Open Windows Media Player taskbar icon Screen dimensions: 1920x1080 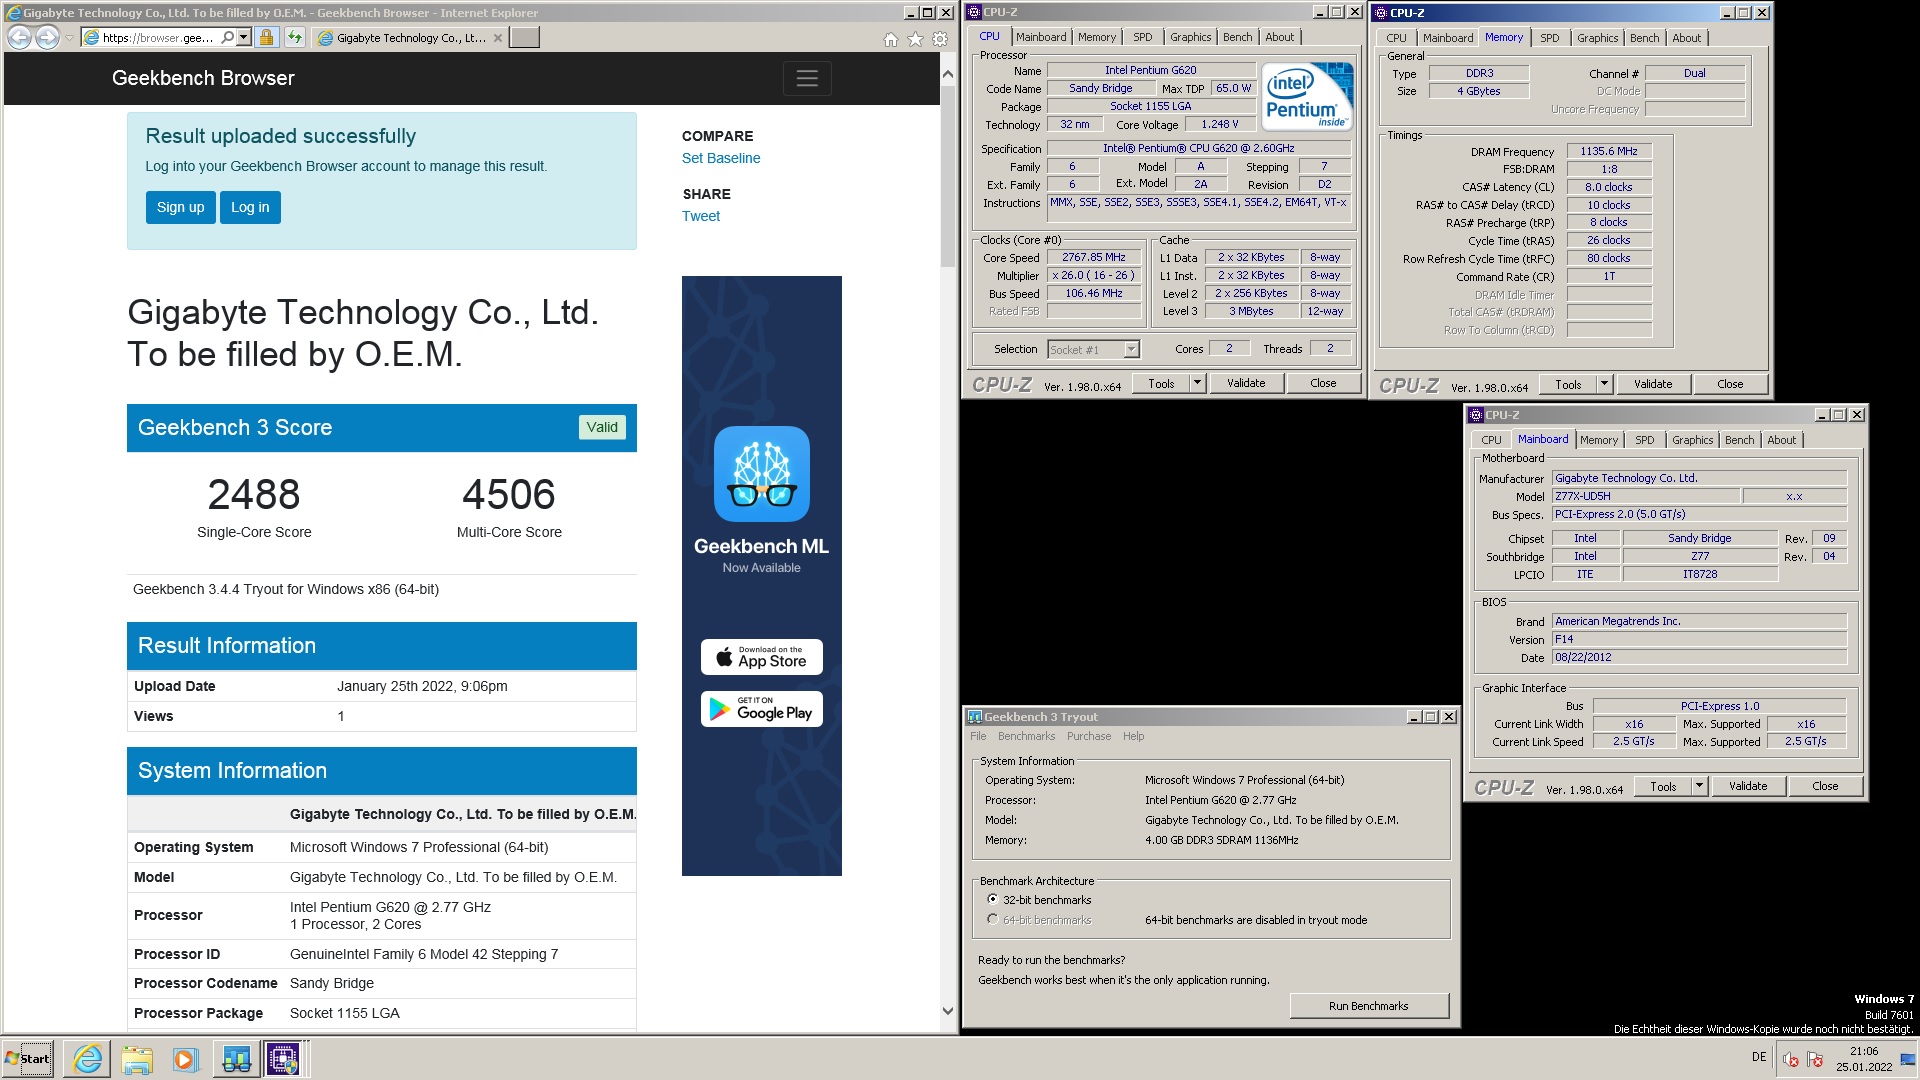click(x=186, y=1059)
